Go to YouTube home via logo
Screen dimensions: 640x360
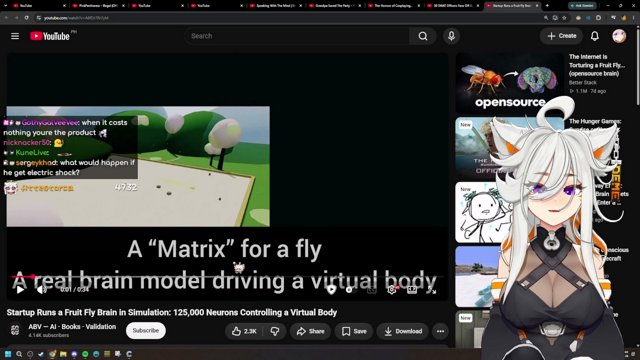[50, 36]
